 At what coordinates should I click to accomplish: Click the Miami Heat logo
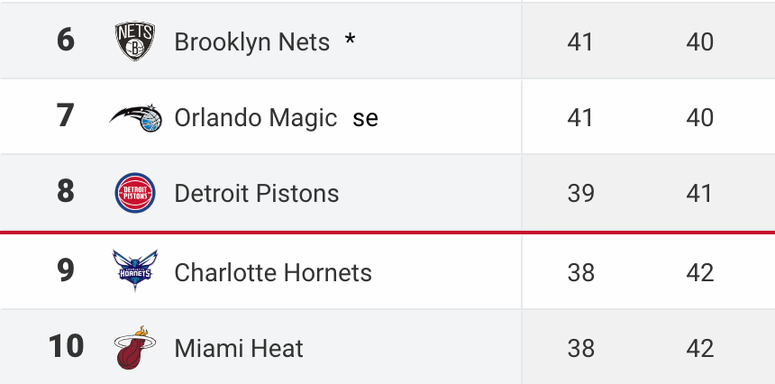(x=135, y=347)
